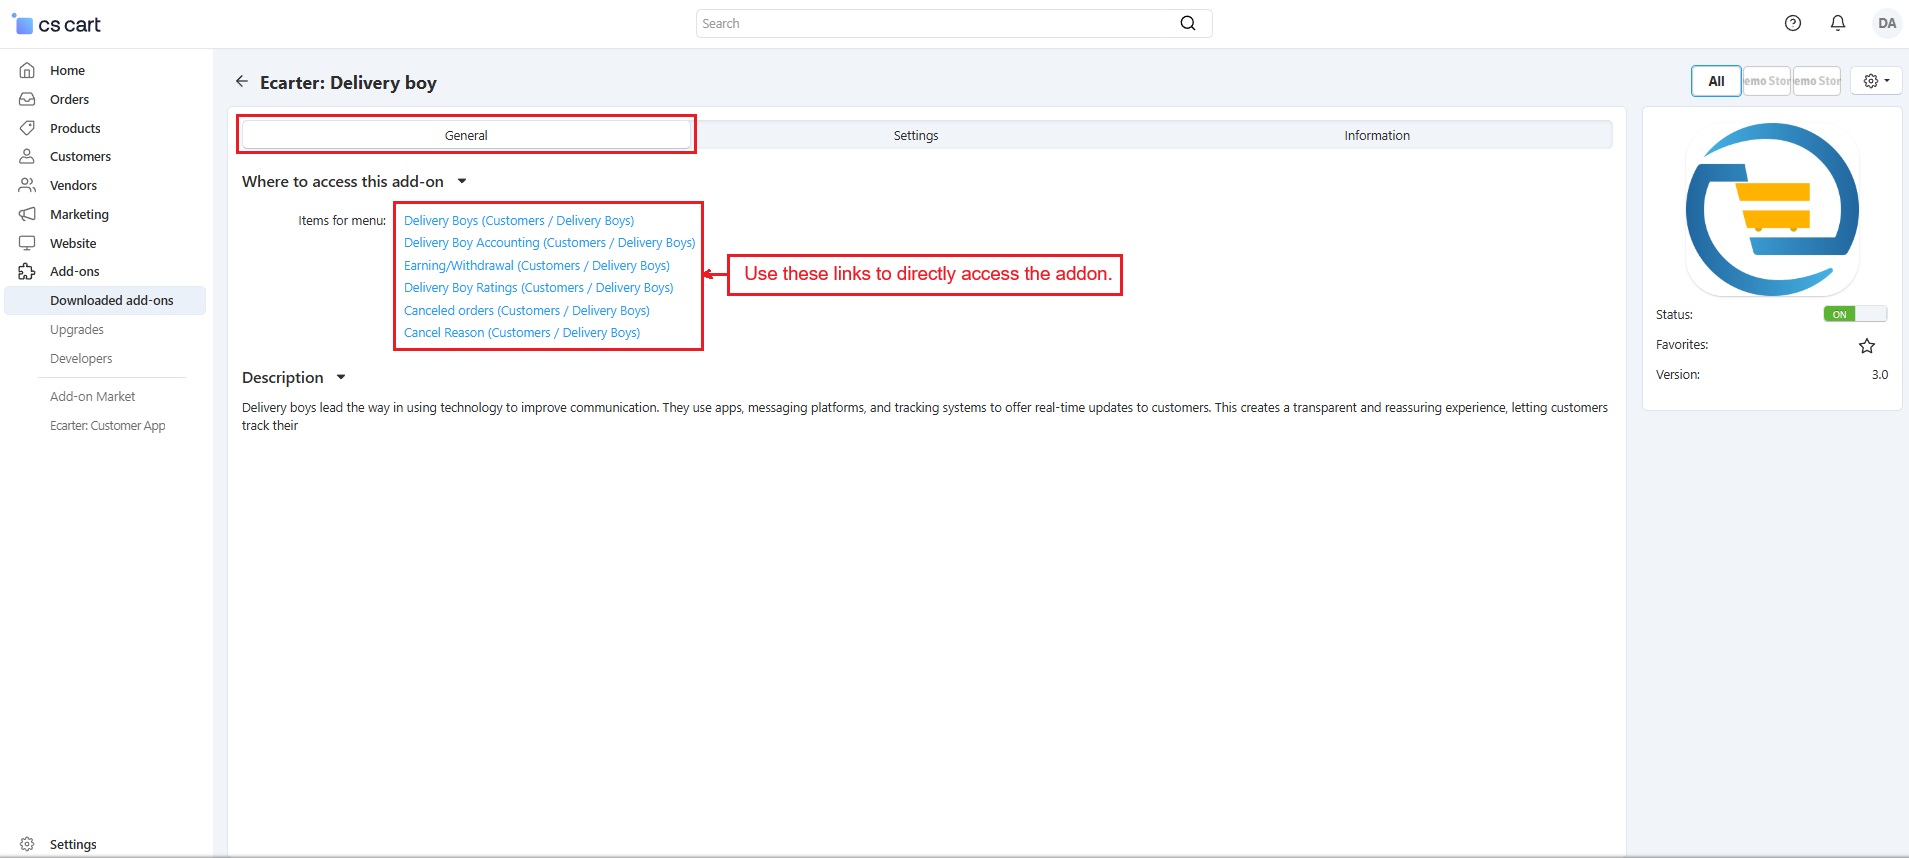Toggle the add-on Status ON switch
Screen dimensions: 1909x858
[x=1855, y=314]
